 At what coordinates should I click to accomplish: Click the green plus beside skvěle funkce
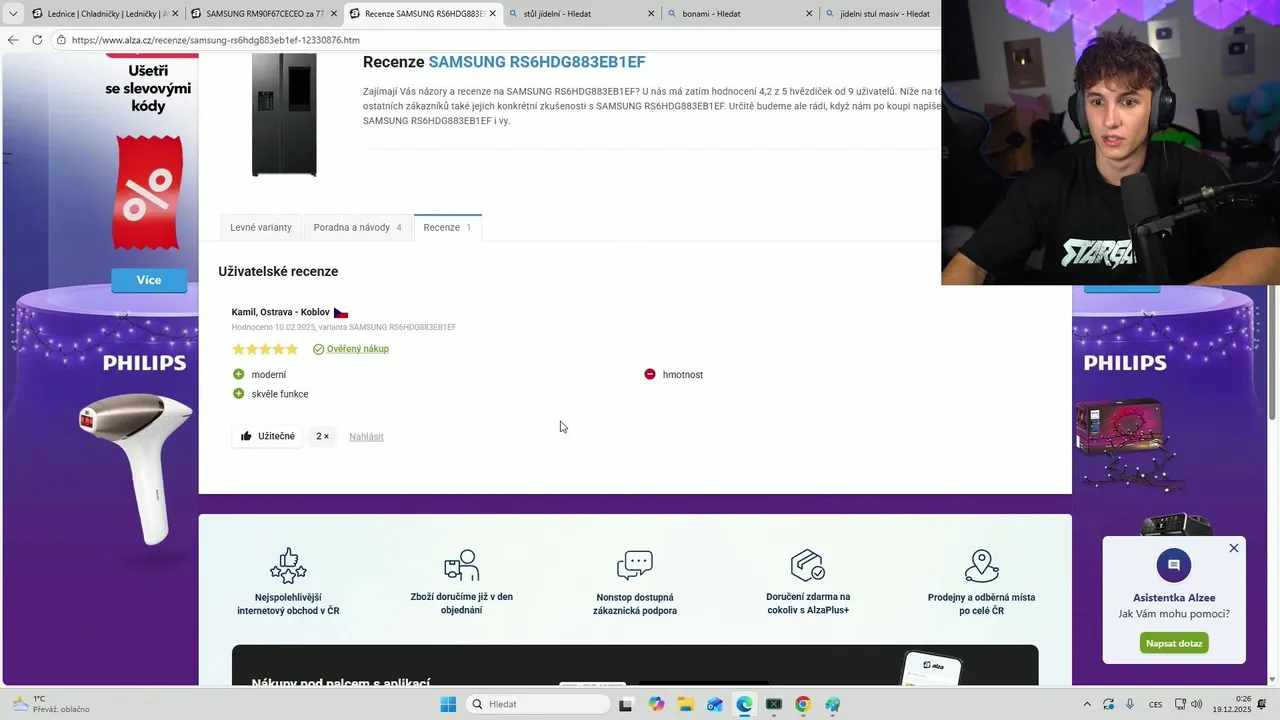pyautogui.click(x=238, y=393)
